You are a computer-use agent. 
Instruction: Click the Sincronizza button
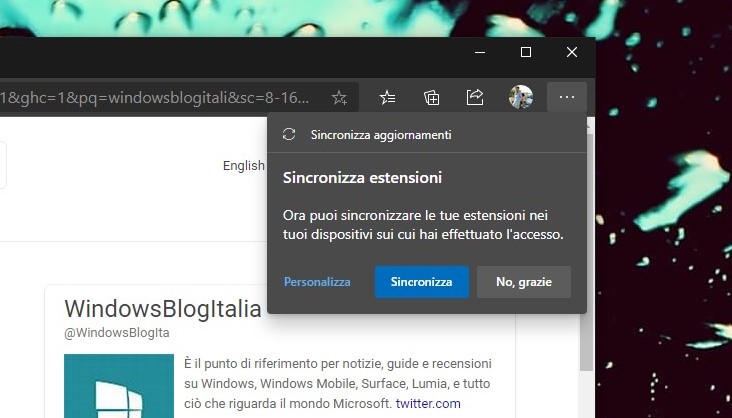pyautogui.click(x=422, y=282)
